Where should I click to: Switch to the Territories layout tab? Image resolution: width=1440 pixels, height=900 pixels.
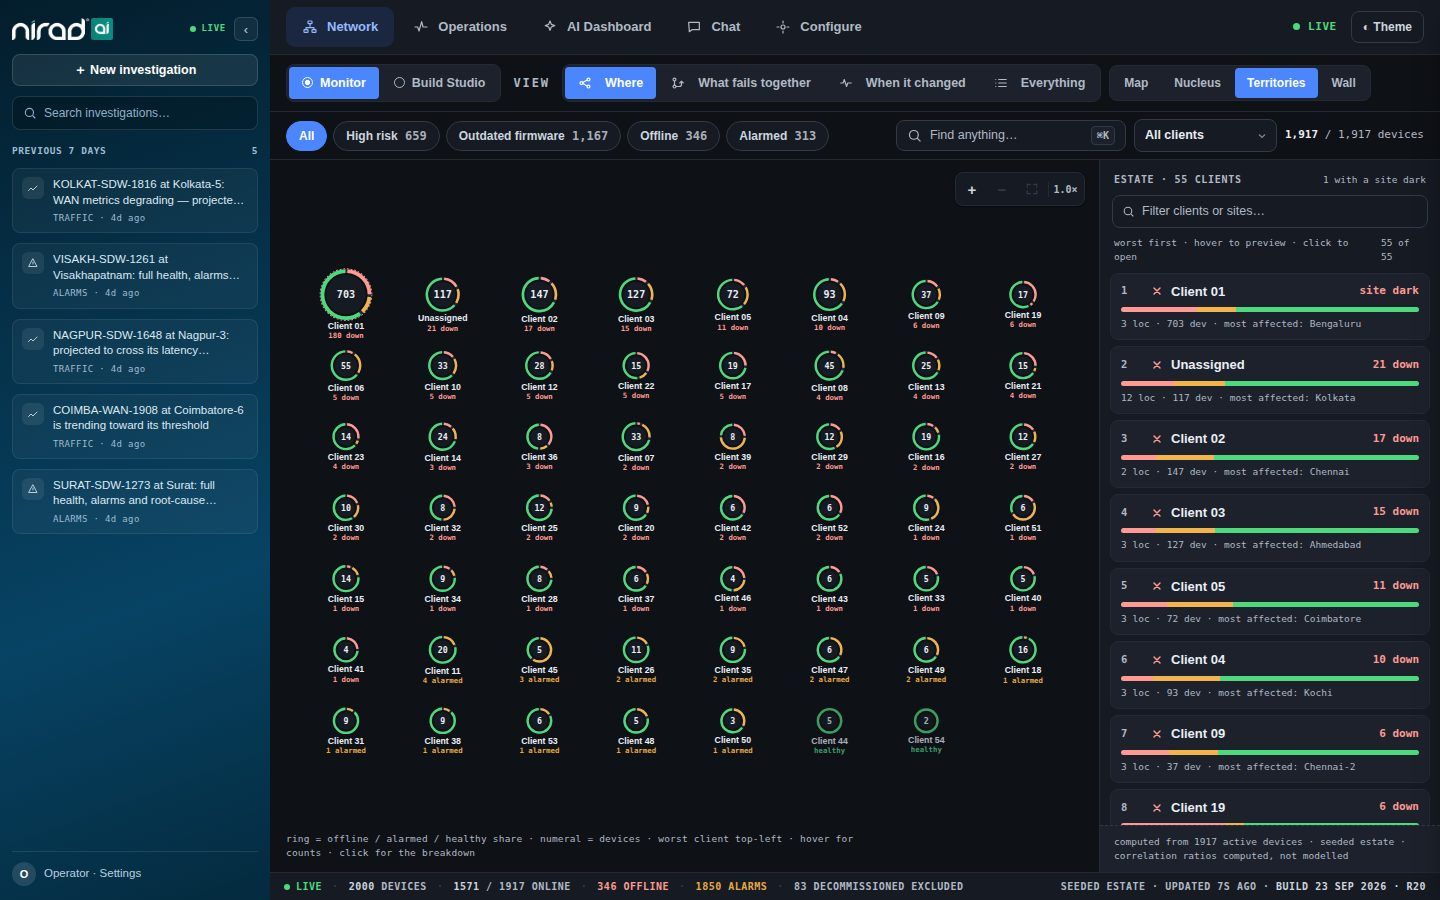(x=1276, y=83)
